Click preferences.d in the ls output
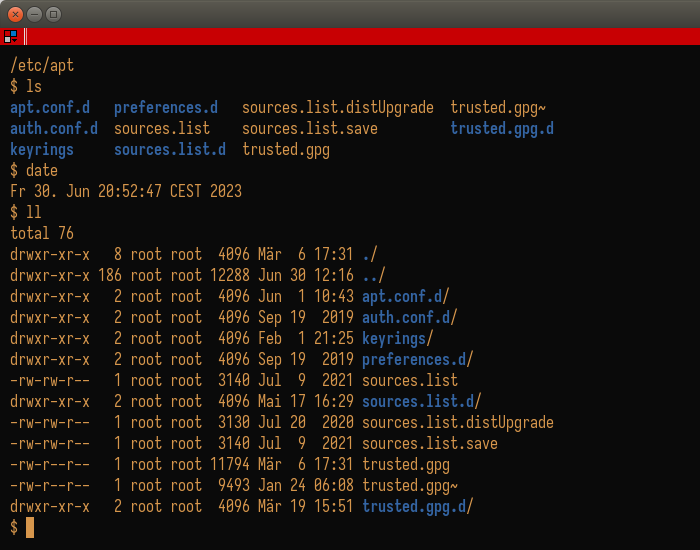This screenshot has width=700, height=550. 166,108
